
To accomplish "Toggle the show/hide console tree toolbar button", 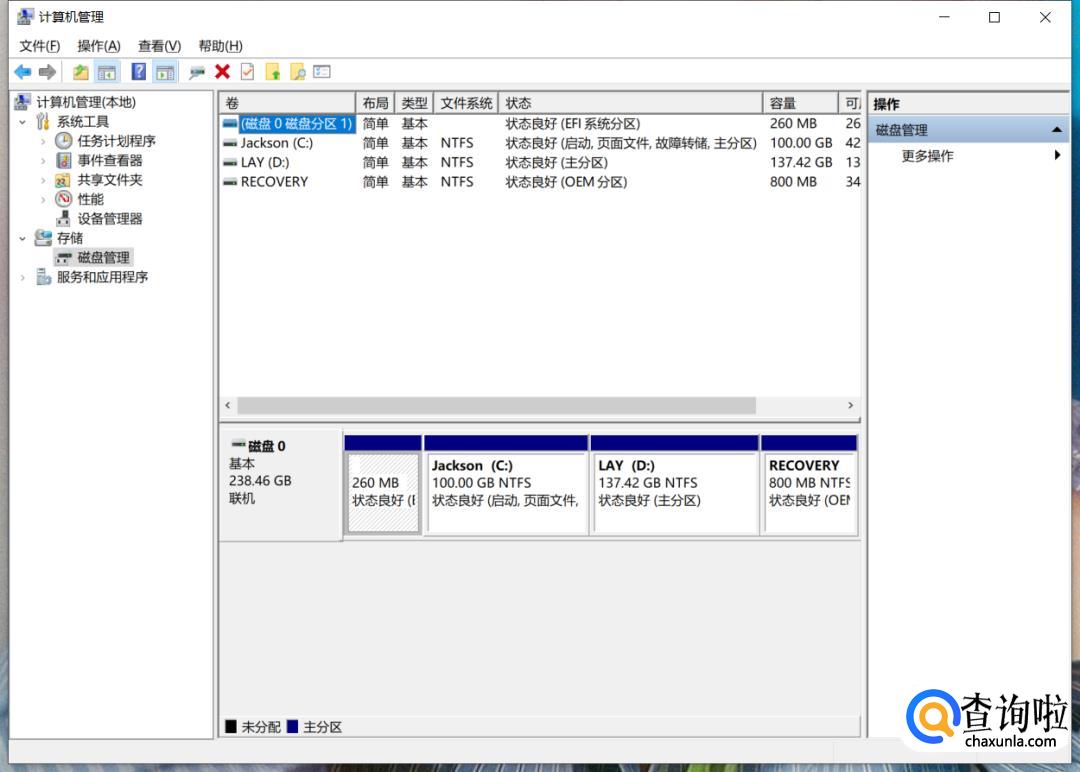I will (107, 72).
